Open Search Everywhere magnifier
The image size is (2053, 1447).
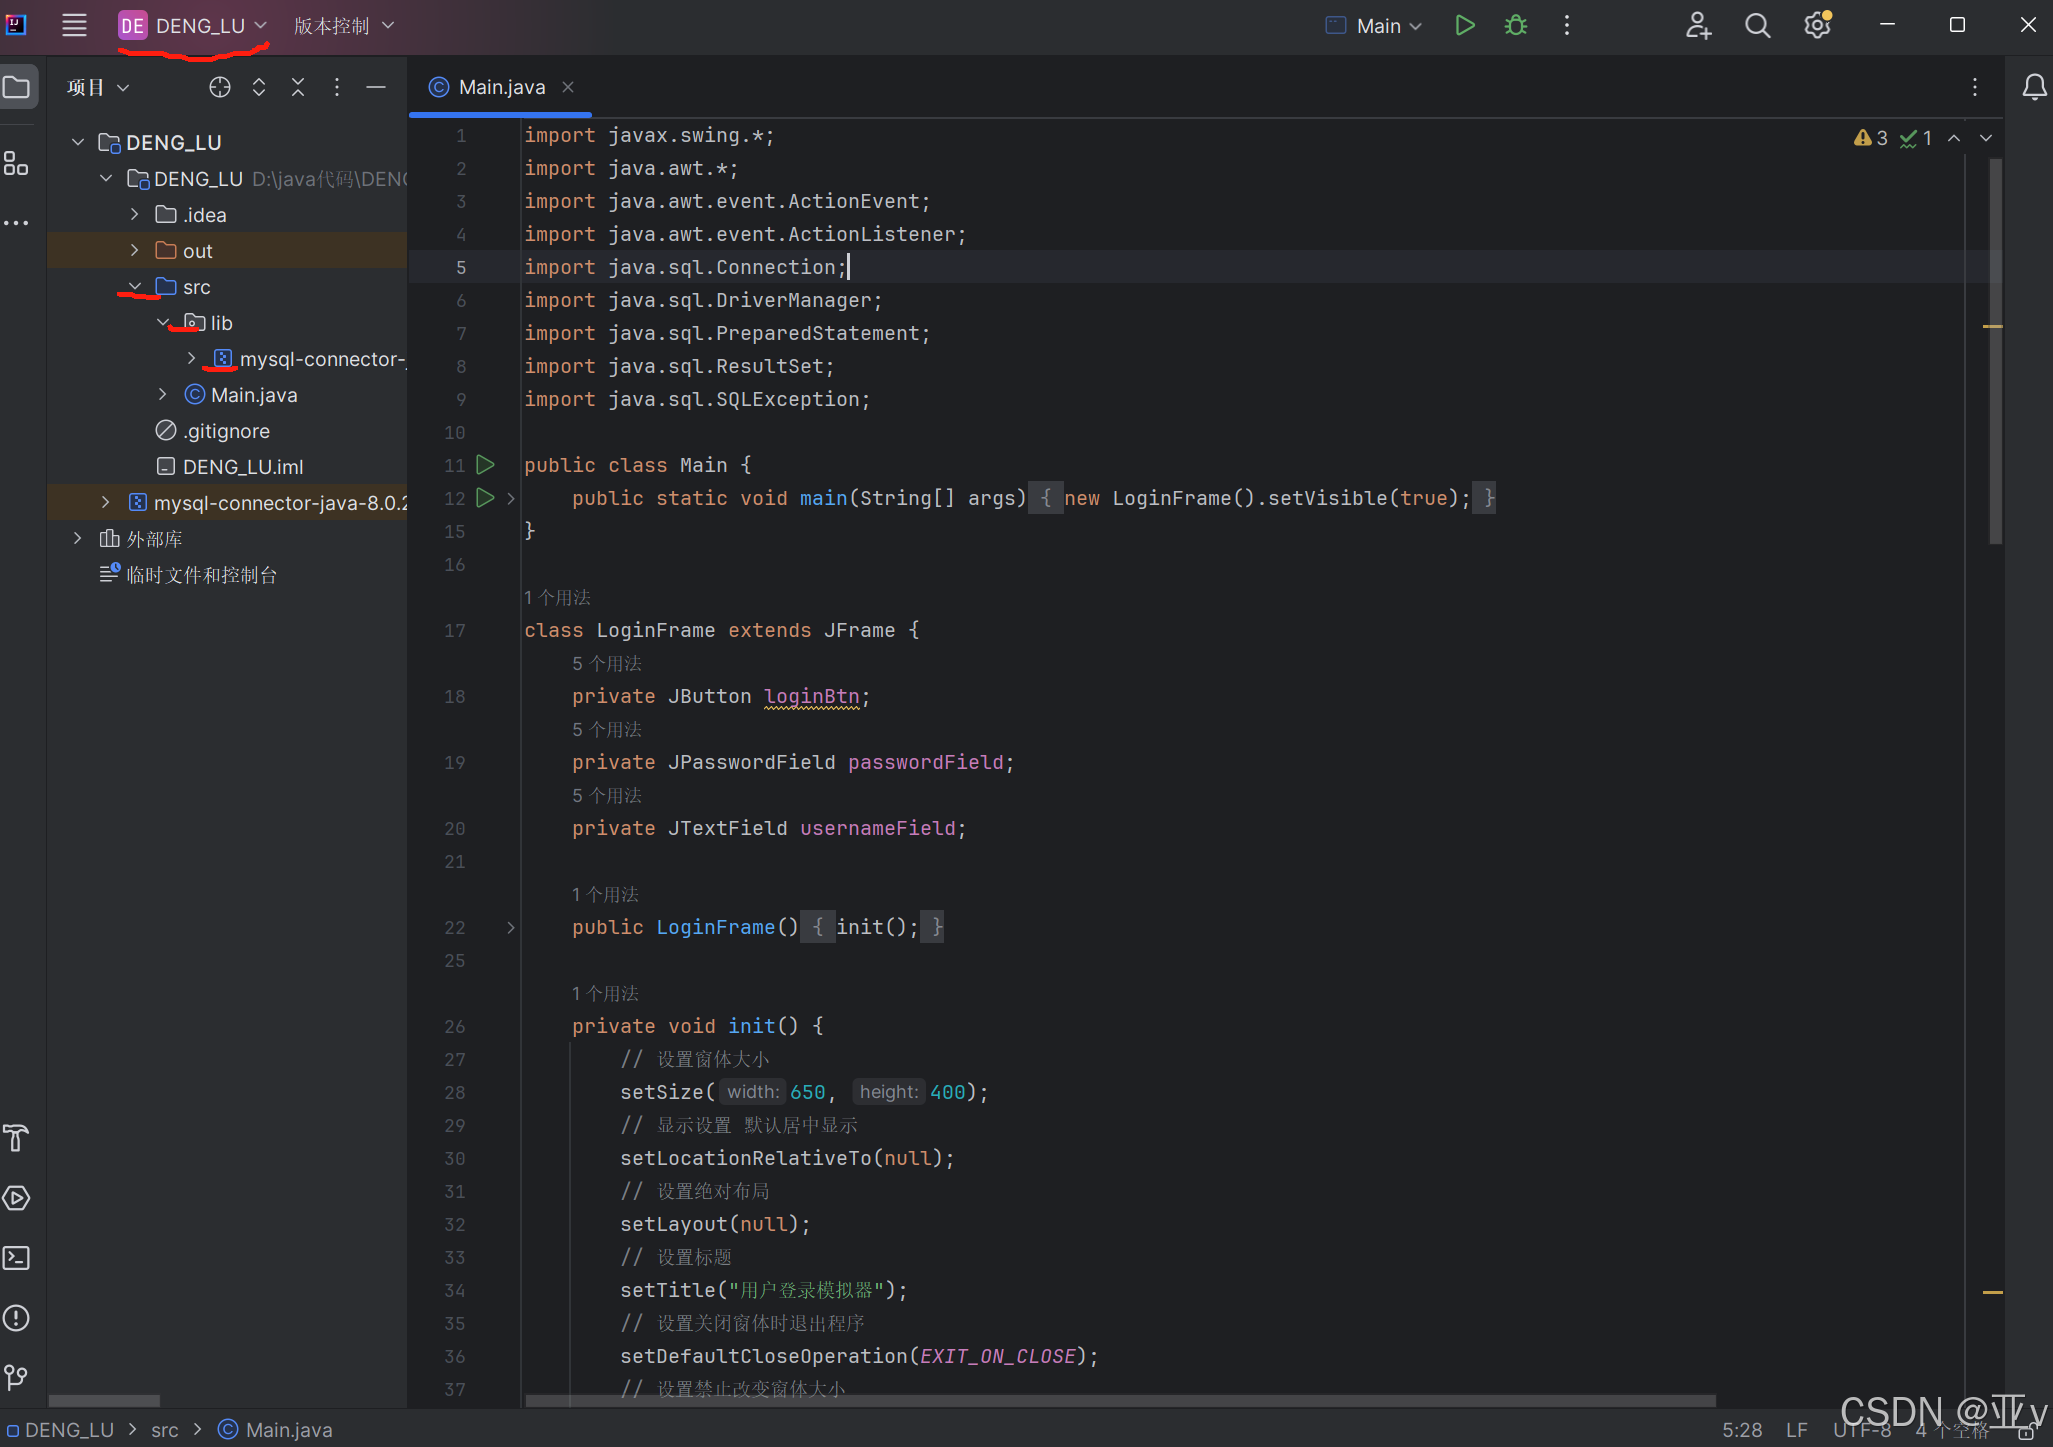point(1757,26)
